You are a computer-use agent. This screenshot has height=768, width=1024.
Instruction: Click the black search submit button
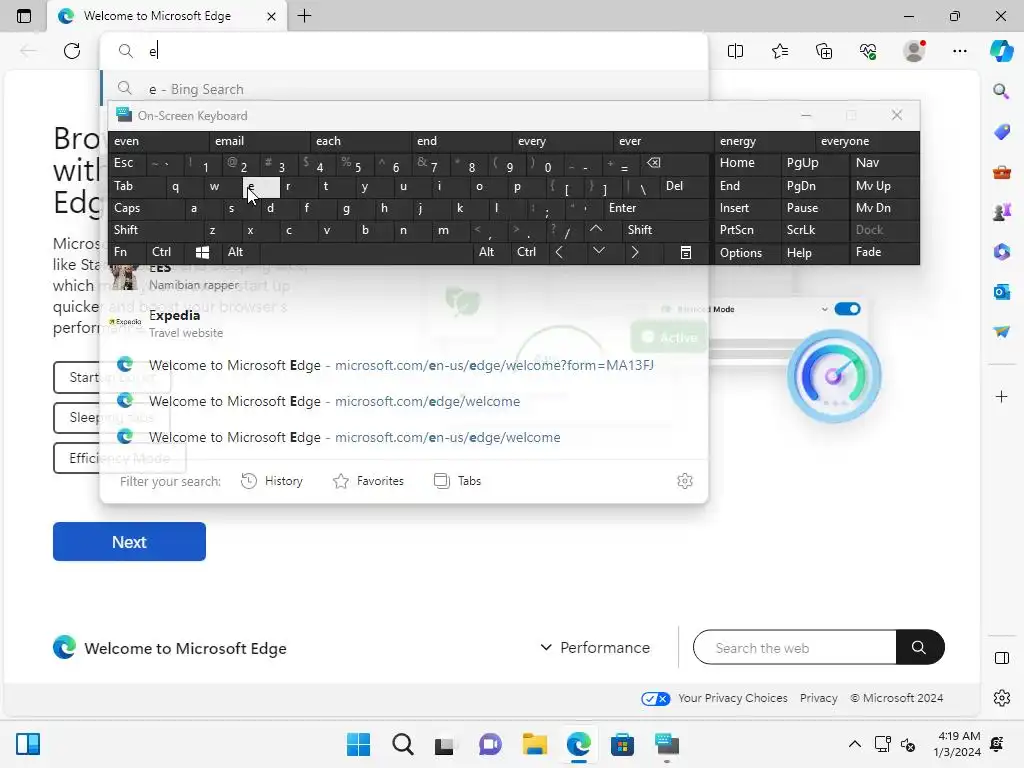(x=920, y=647)
